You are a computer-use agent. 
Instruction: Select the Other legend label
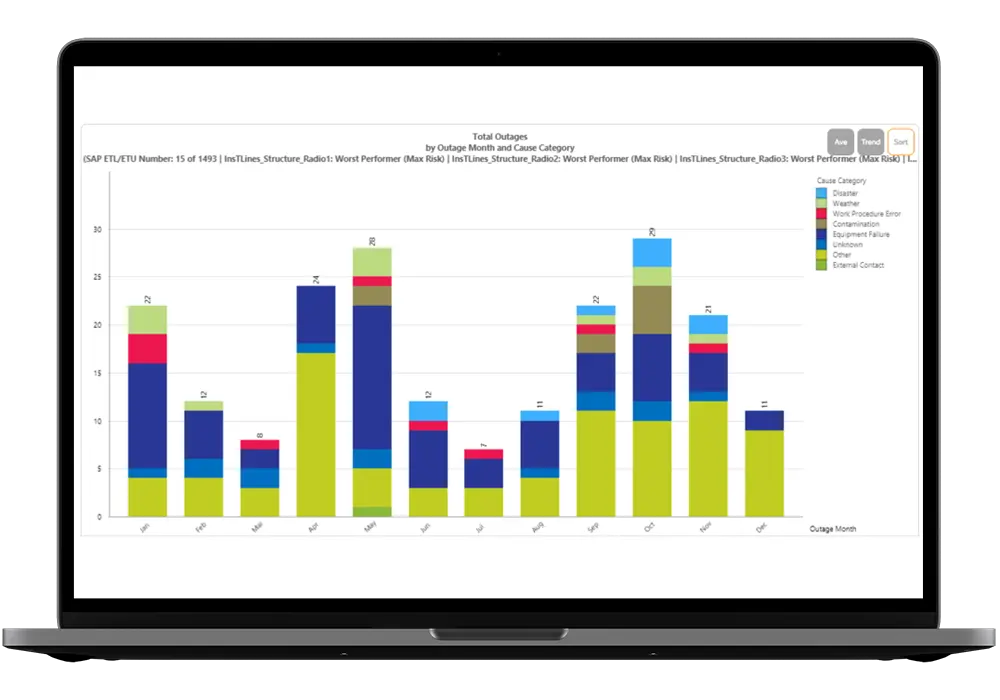[842, 255]
